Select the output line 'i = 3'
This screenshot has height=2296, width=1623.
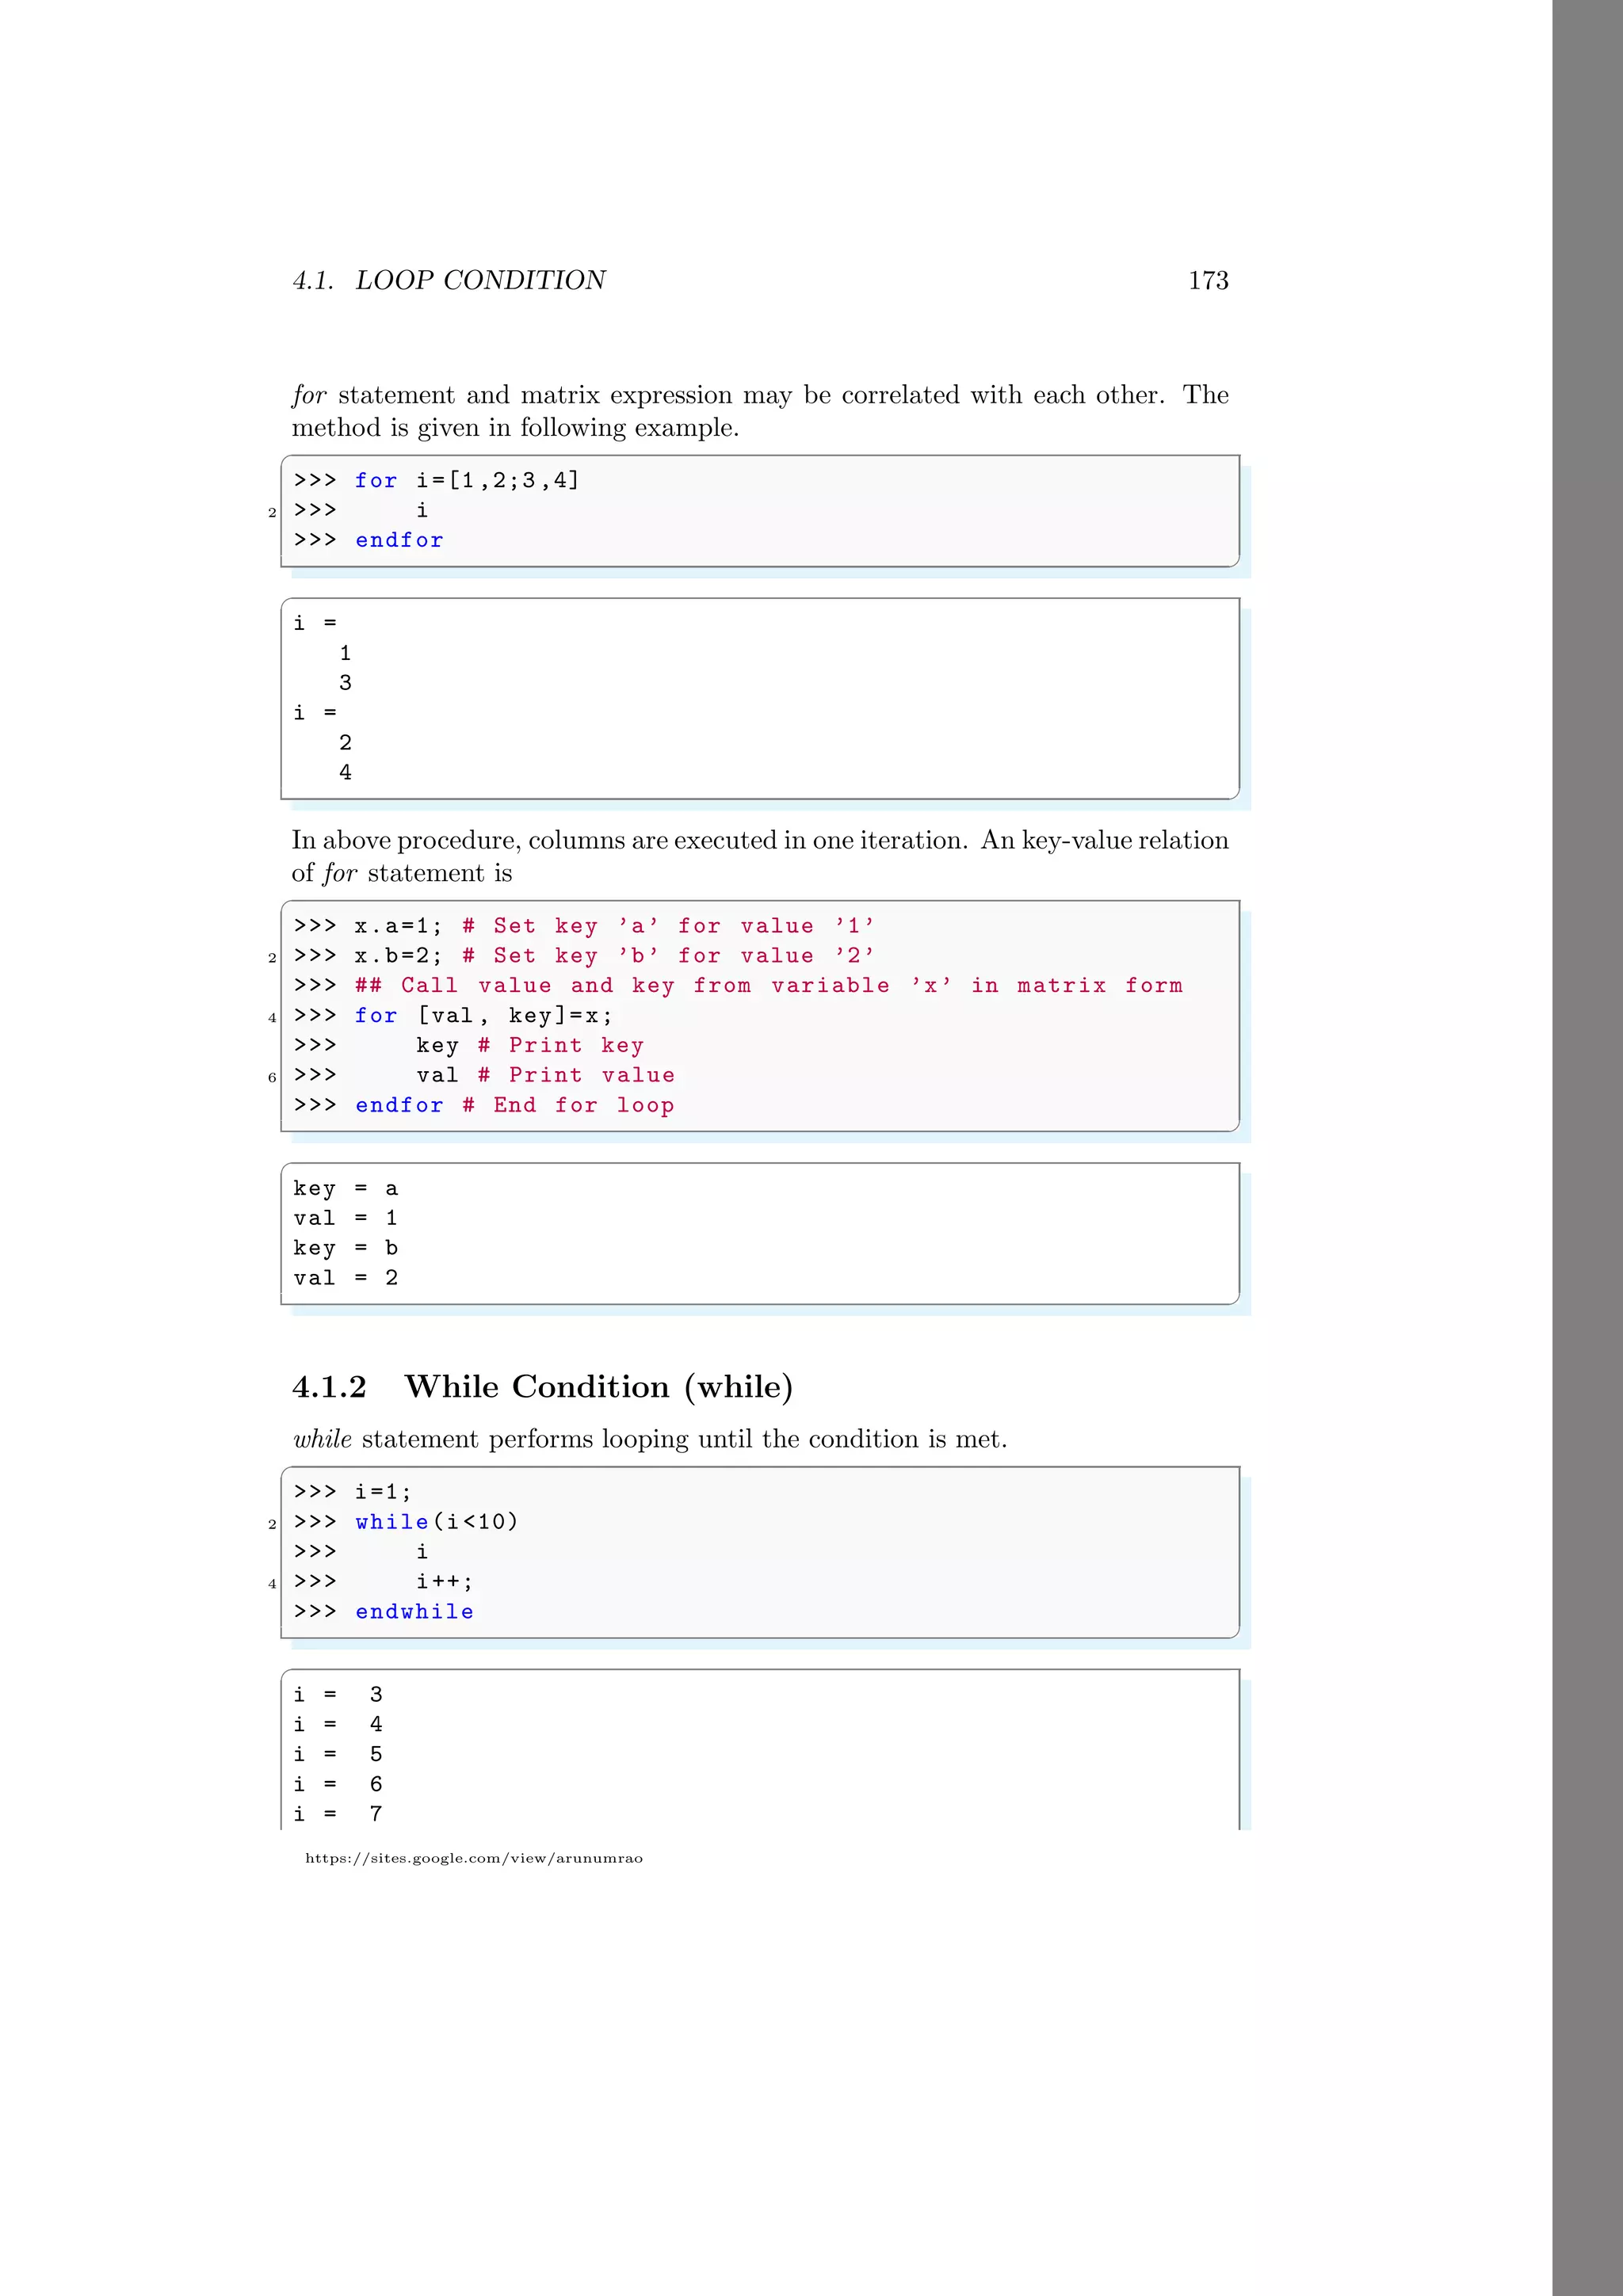pyautogui.click(x=338, y=1695)
